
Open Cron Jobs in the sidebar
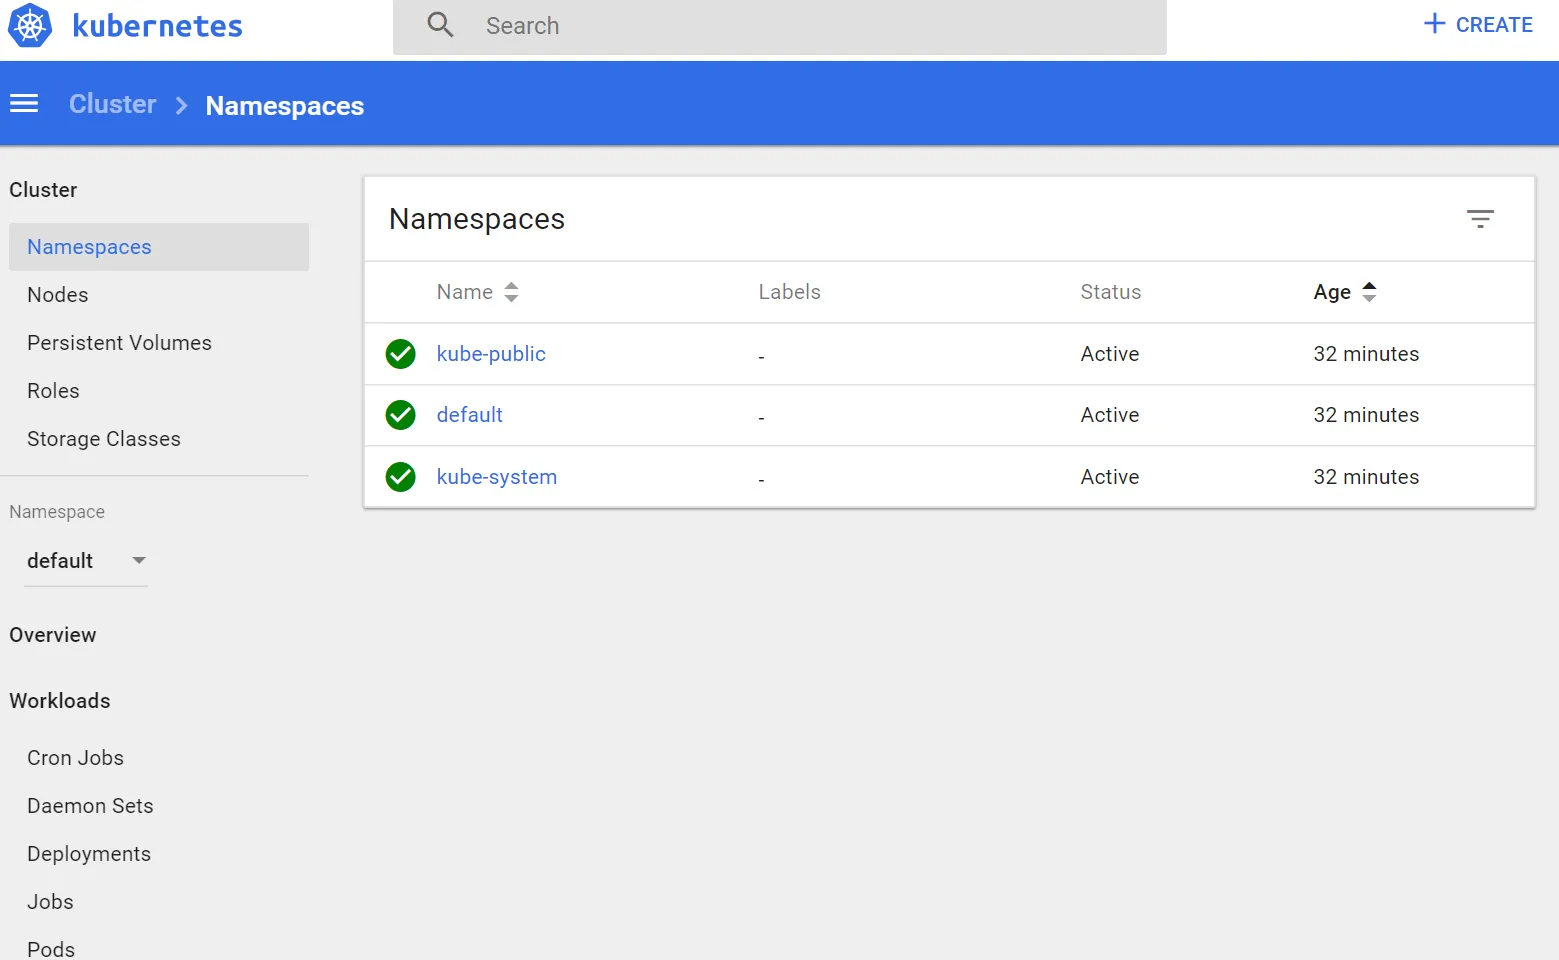pos(76,758)
